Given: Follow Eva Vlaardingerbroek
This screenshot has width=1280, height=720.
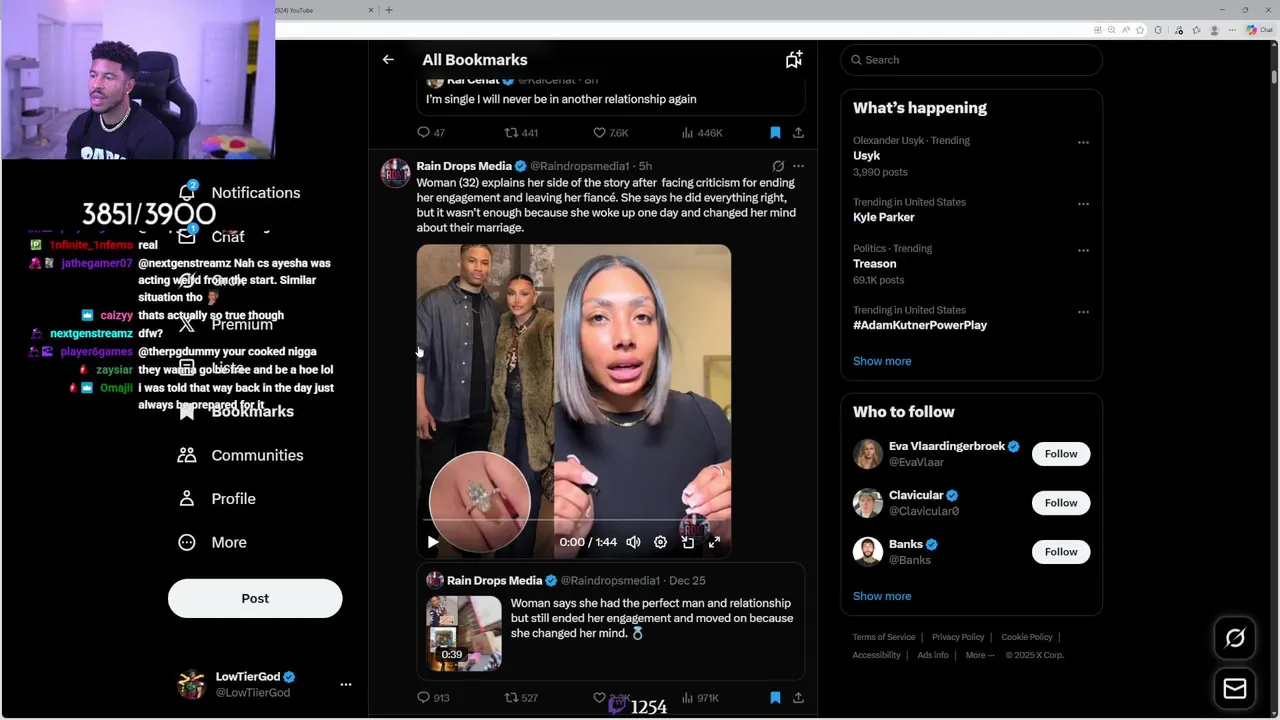Looking at the screenshot, I should click(x=1061, y=454).
